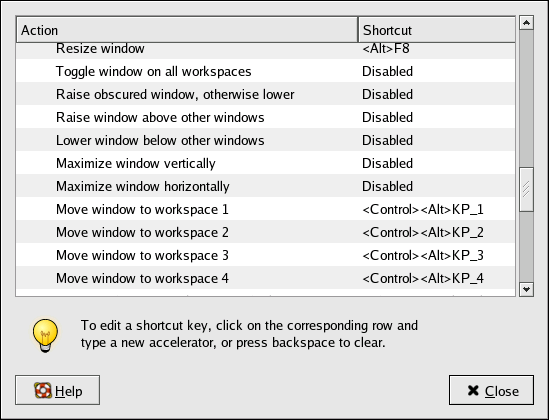
Task: Click the vertical scrollbar thumb handle
Action: [526, 189]
